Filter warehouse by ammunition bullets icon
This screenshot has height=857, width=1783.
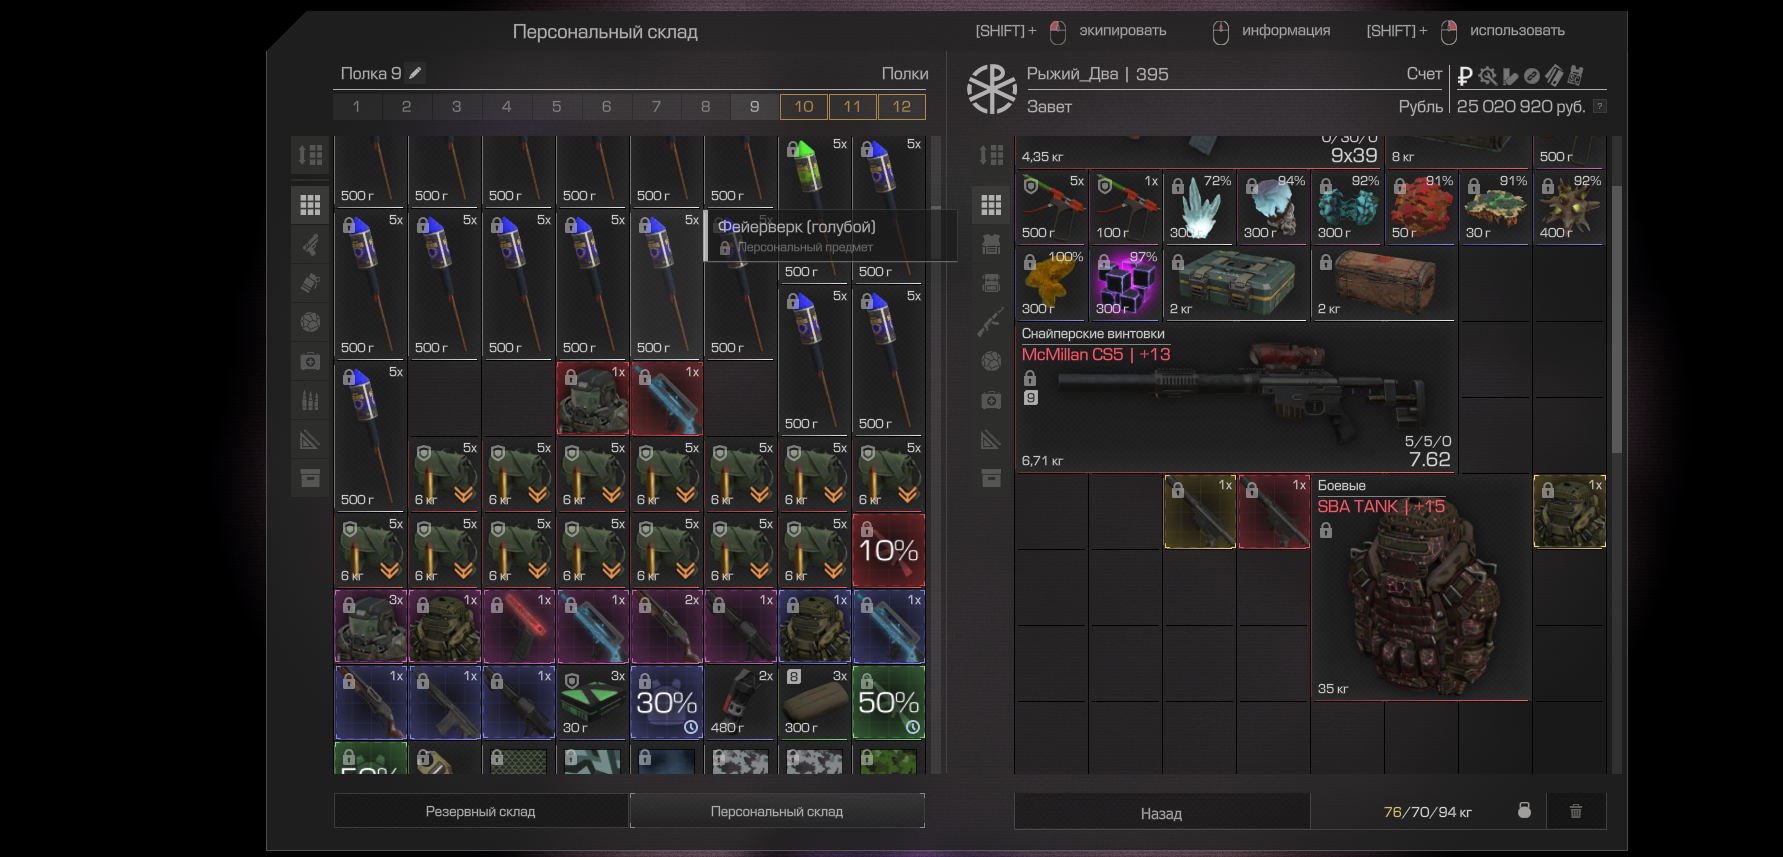click(x=310, y=400)
